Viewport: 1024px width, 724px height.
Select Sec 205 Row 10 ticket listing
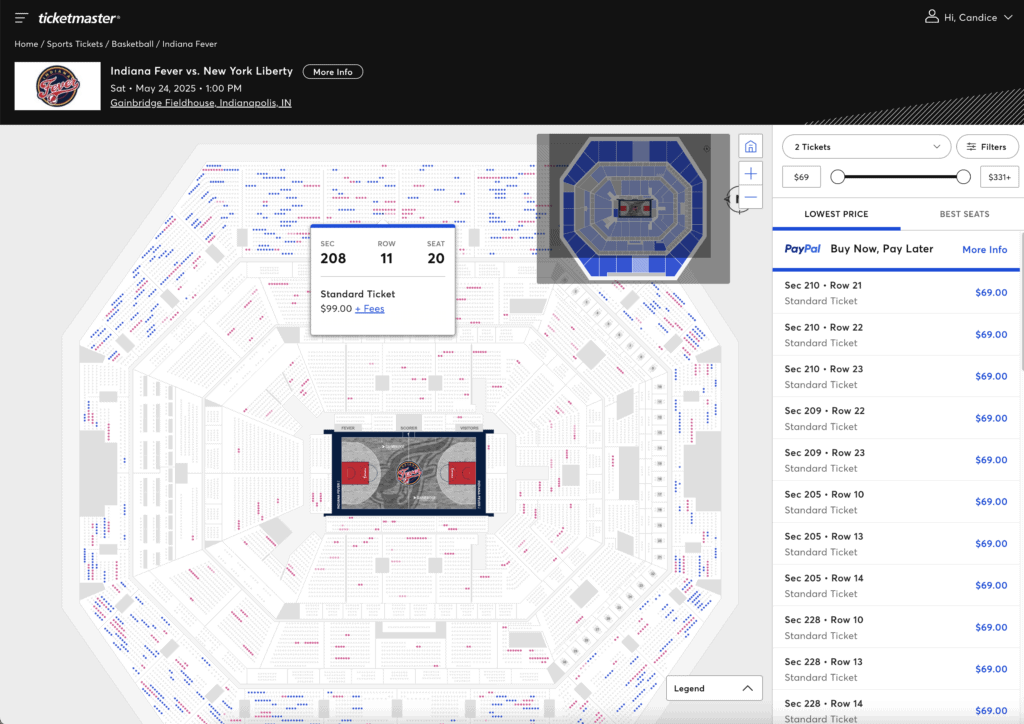[x=896, y=502]
